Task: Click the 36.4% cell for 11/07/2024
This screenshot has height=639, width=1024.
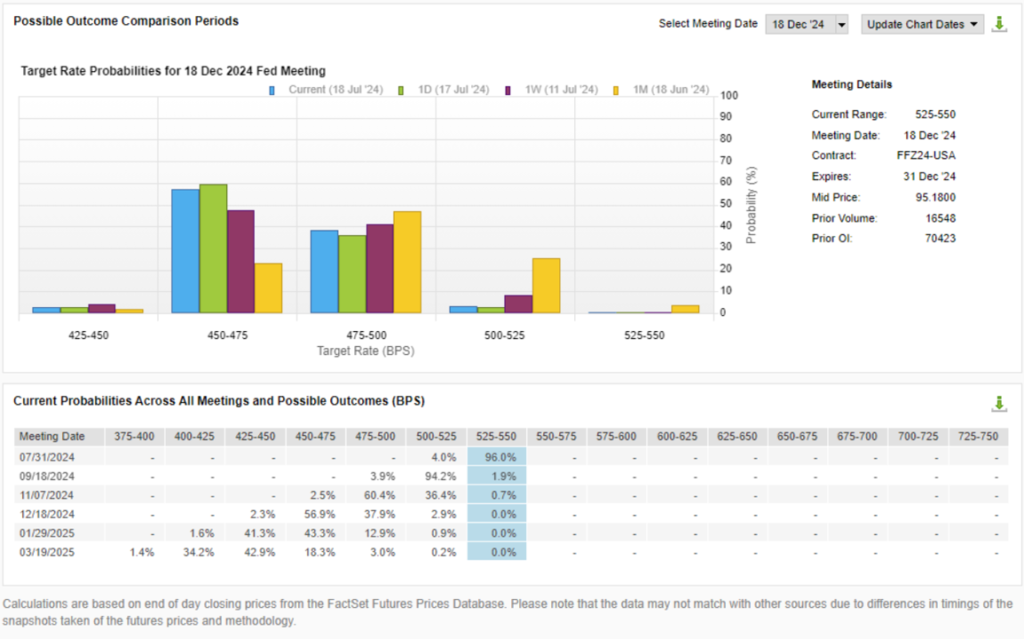Action: [x=436, y=495]
